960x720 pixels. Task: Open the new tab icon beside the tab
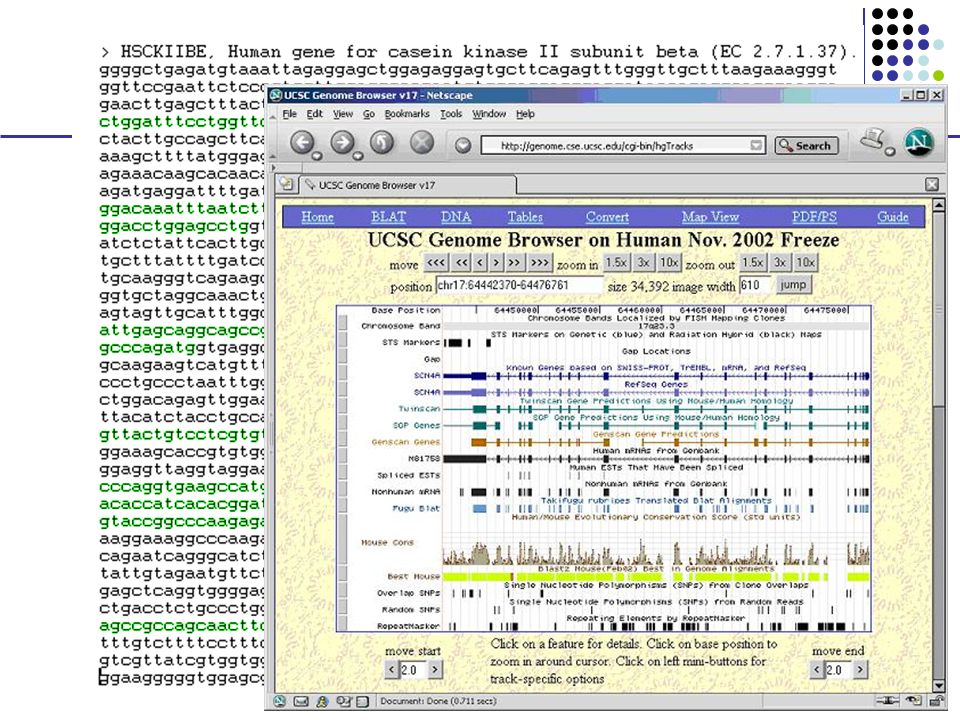(286, 184)
